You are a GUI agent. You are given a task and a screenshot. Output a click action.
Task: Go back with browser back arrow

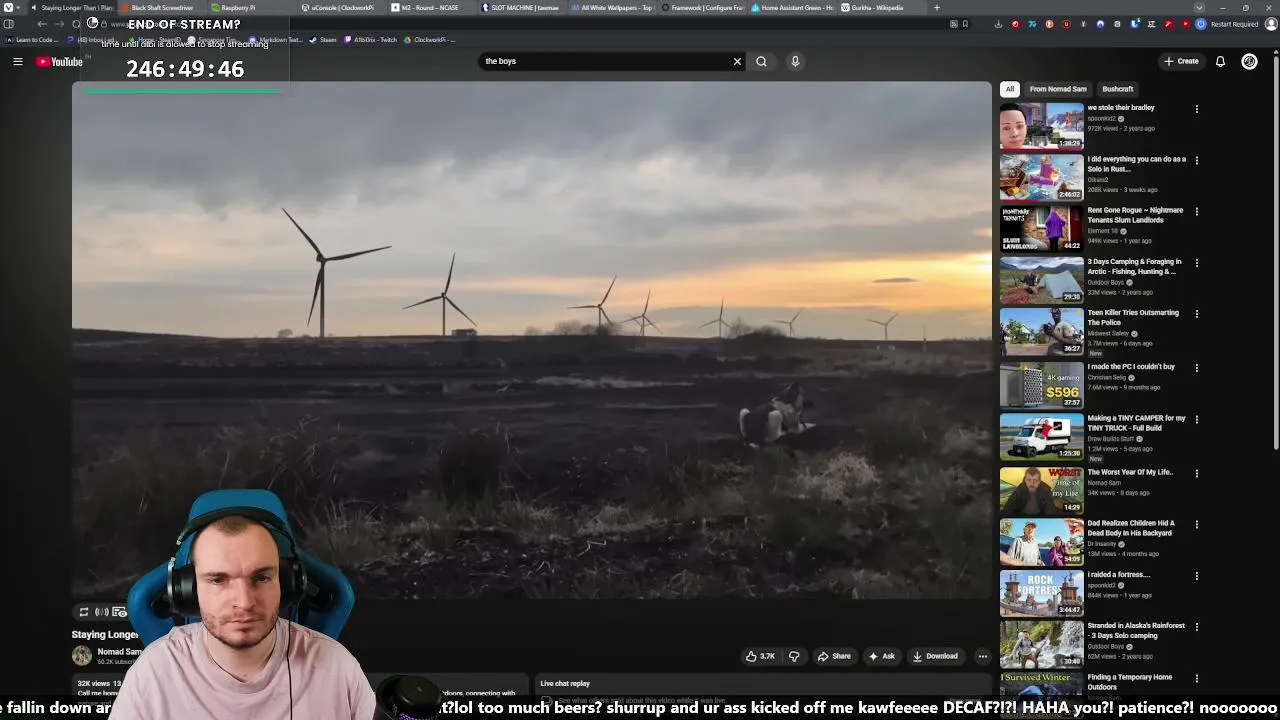(42, 24)
